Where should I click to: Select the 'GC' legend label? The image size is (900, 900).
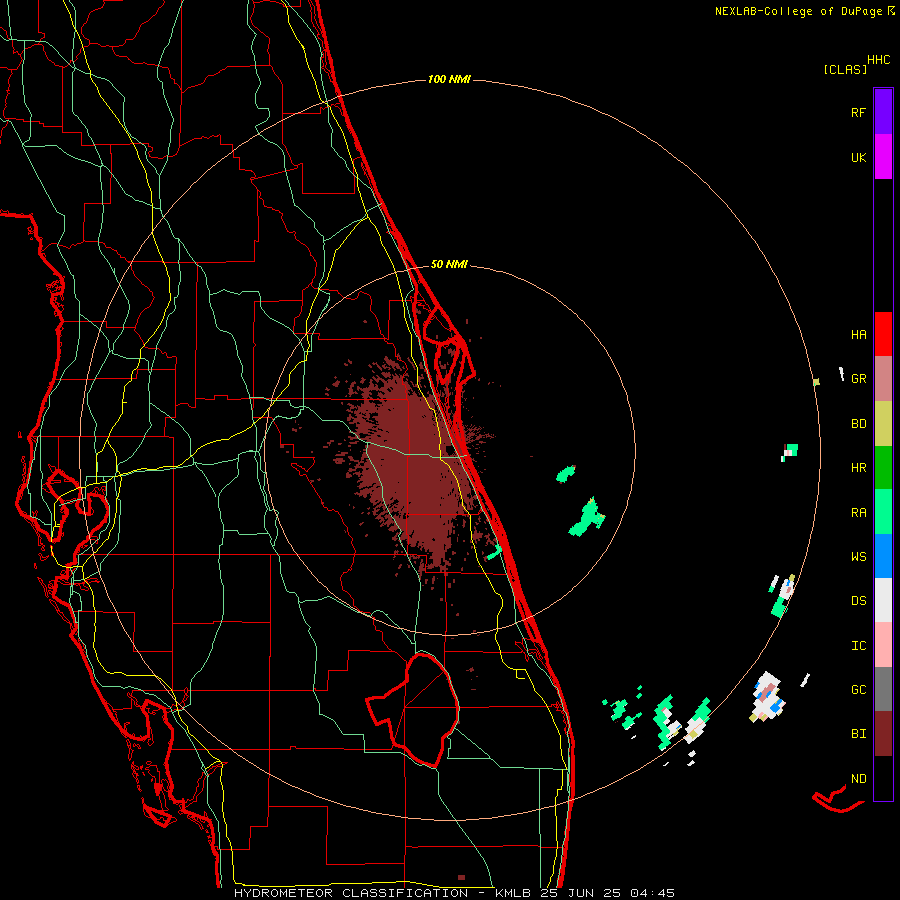coord(858,689)
